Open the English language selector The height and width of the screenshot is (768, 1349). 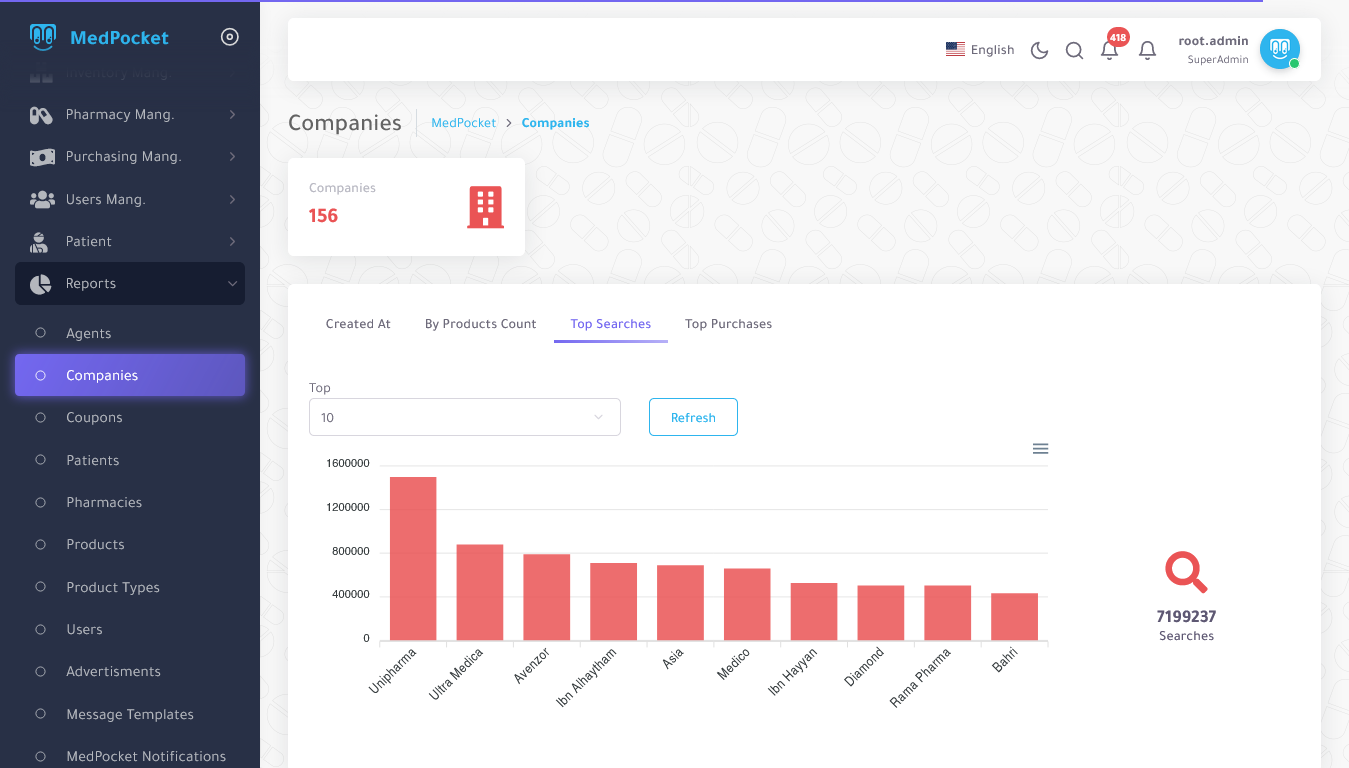(x=980, y=50)
